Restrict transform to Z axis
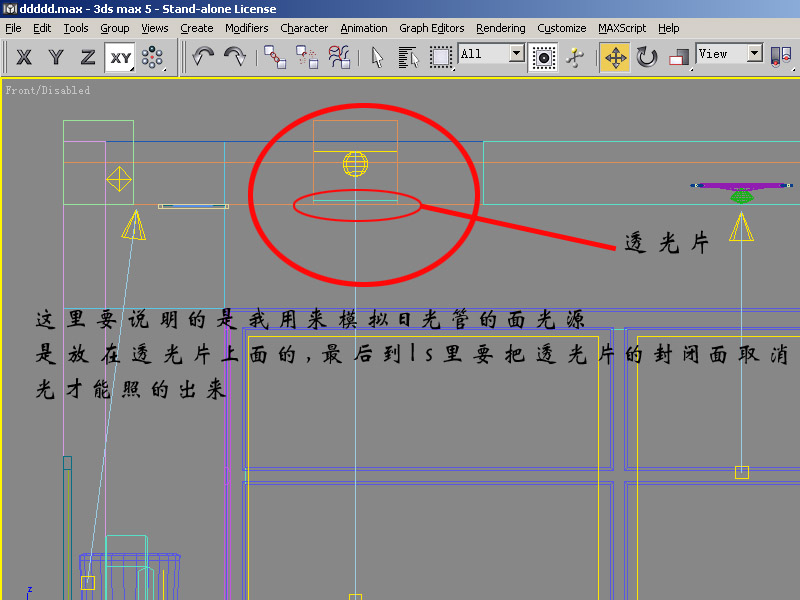Viewport: 800px width, 600px height. pyautogui.click(x=88, y=57)
